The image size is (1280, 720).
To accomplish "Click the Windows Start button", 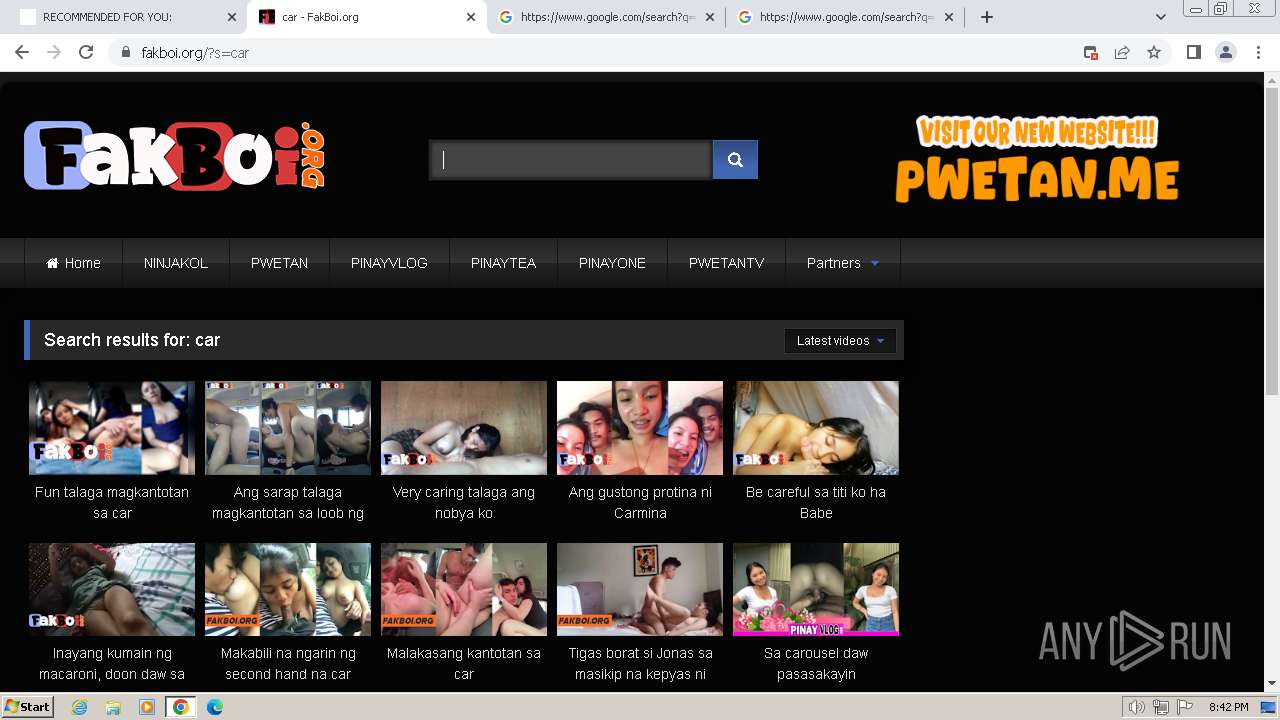I will point(28,707).
